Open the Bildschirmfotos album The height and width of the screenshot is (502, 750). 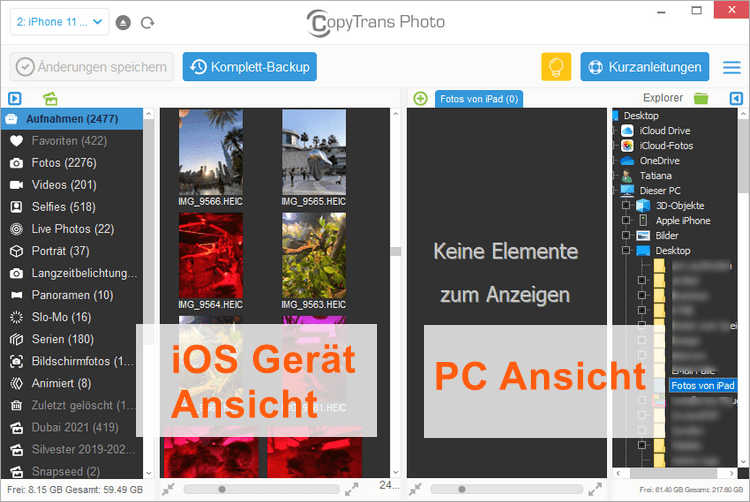pyautogui.click(x=72, y=361)
